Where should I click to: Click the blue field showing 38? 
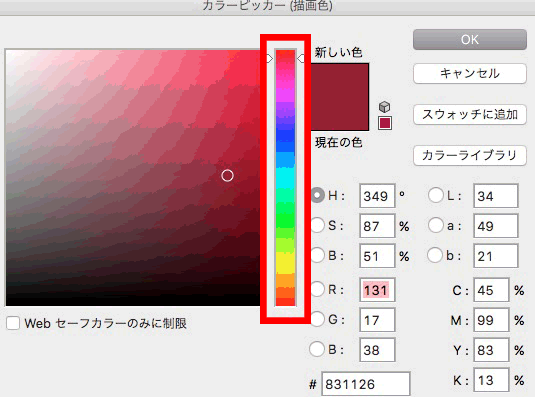377,350
